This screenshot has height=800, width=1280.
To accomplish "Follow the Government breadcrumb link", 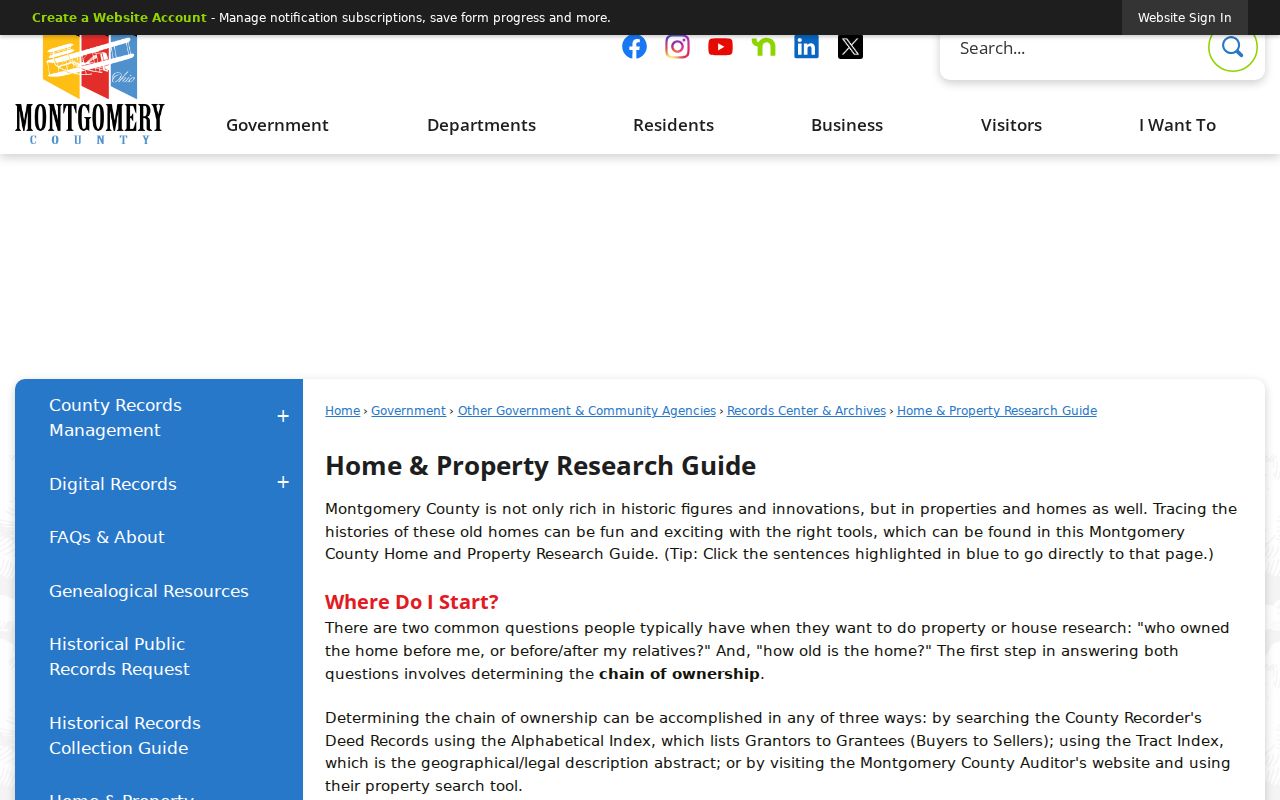I will (408, 411).
